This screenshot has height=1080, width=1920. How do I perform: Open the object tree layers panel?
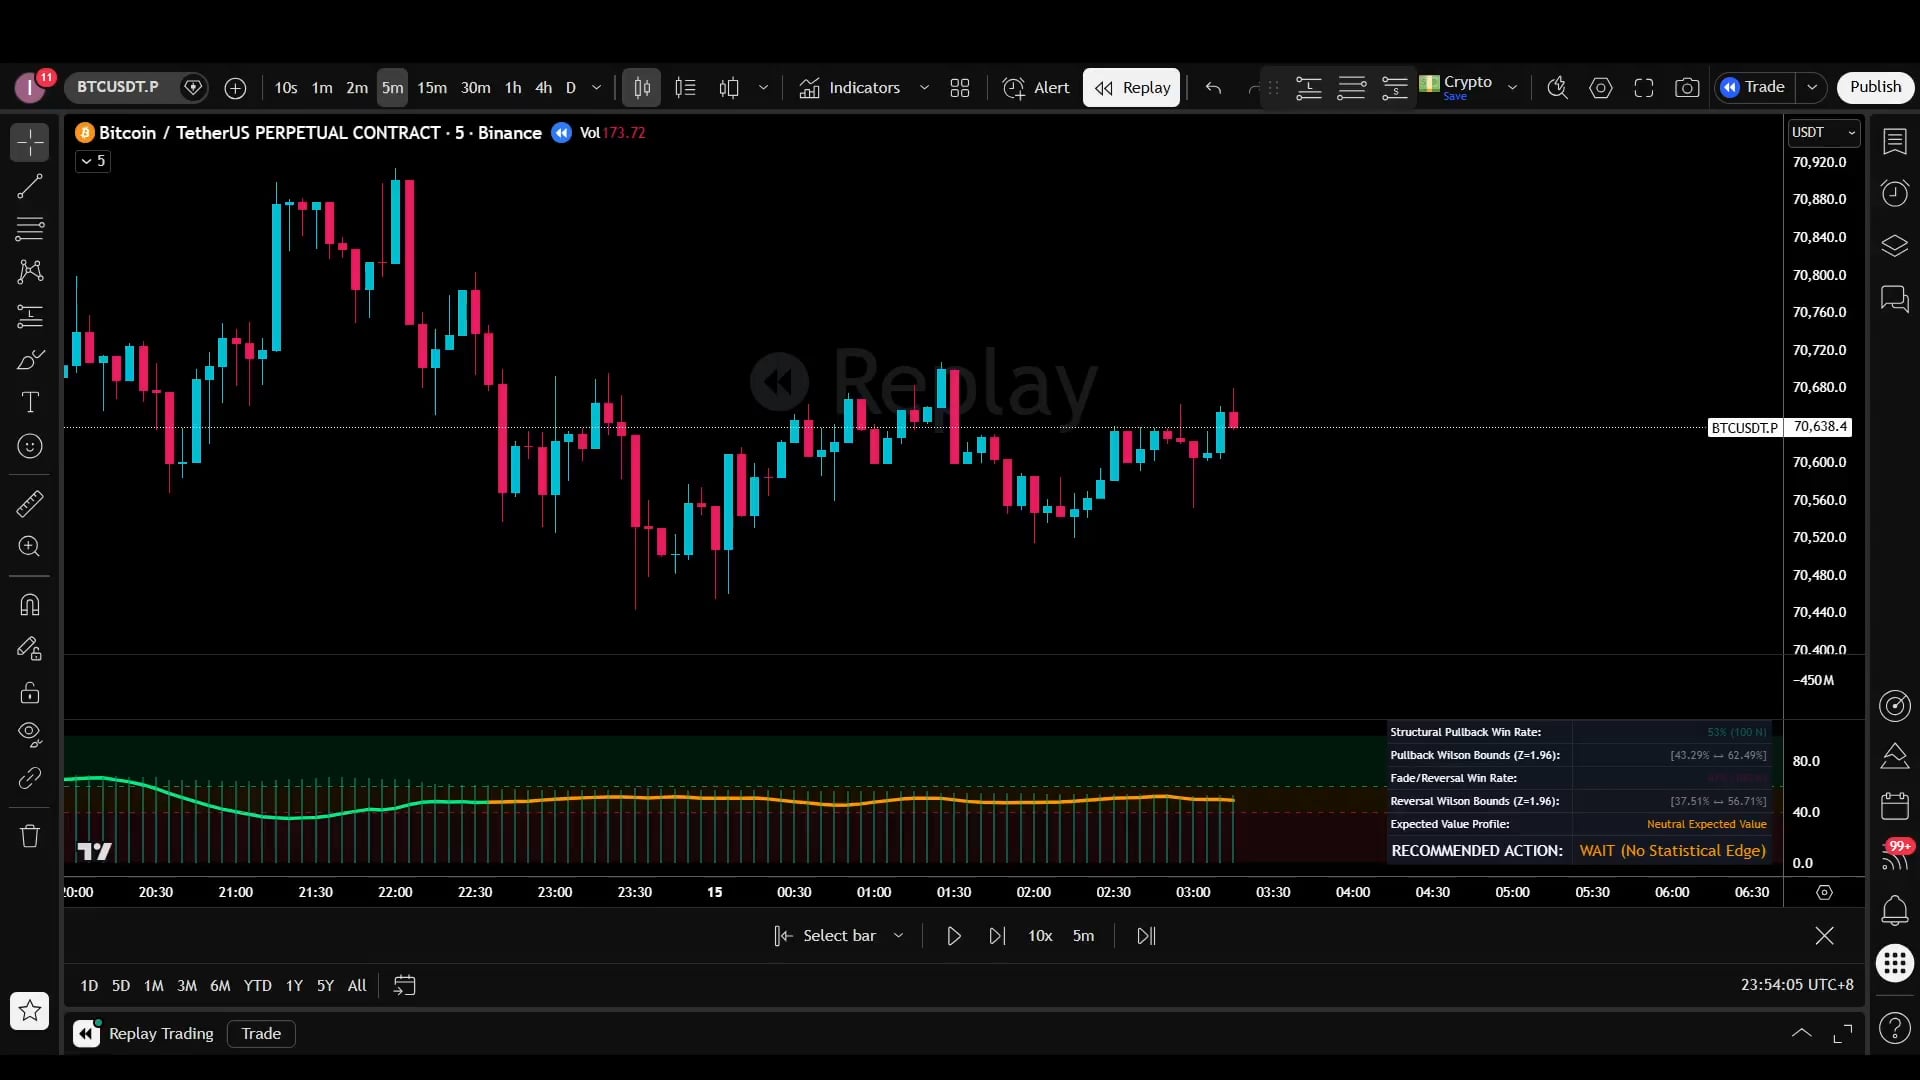[1895, 246]
